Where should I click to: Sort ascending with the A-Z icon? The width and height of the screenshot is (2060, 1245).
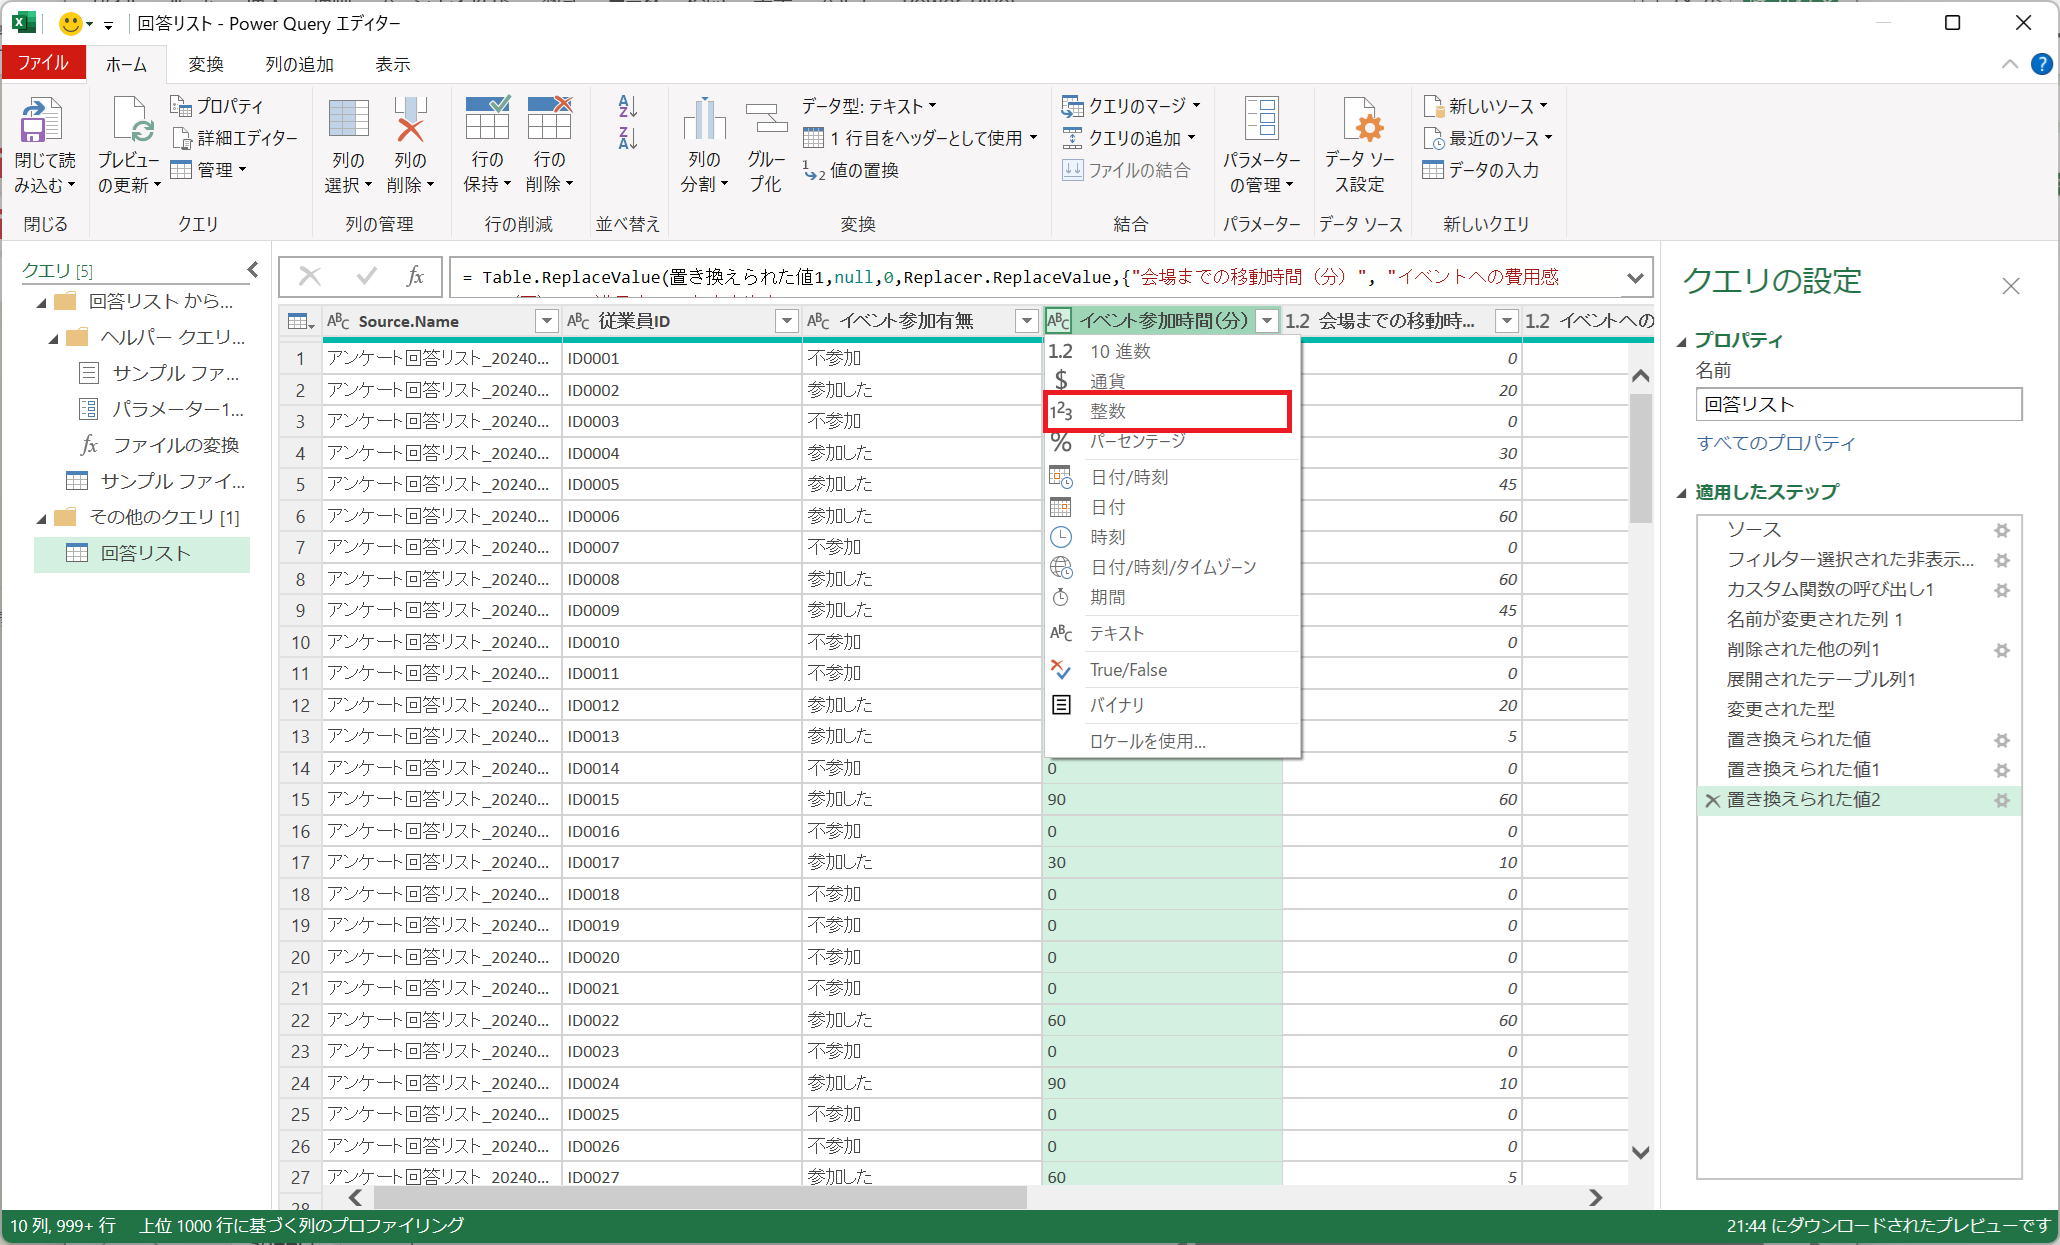pos(628,106)
